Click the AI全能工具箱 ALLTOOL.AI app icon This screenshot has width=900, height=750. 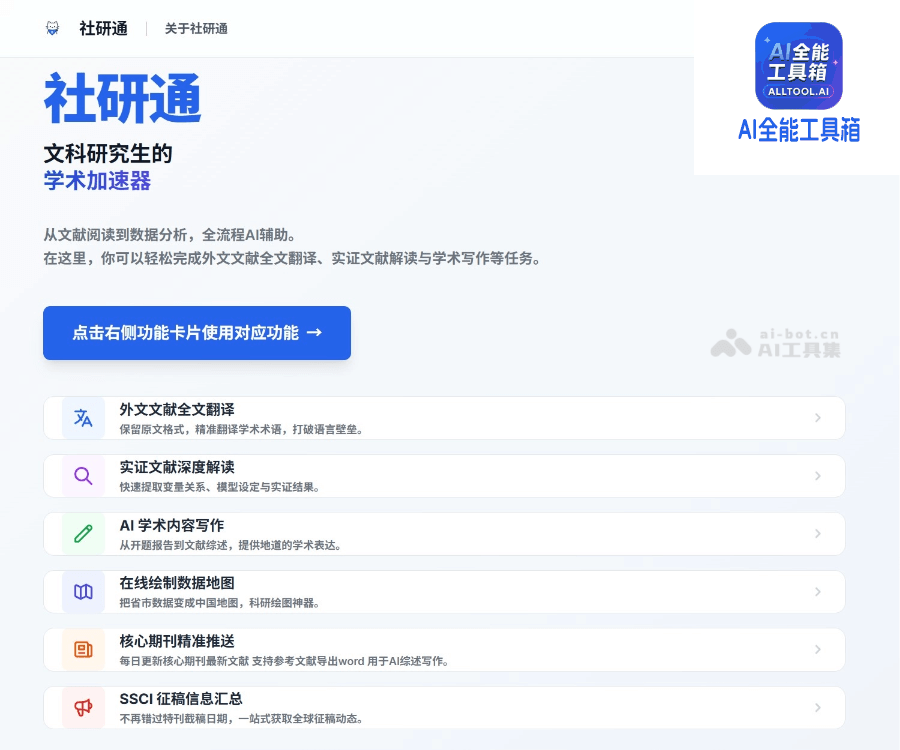(x=798, y=65)
